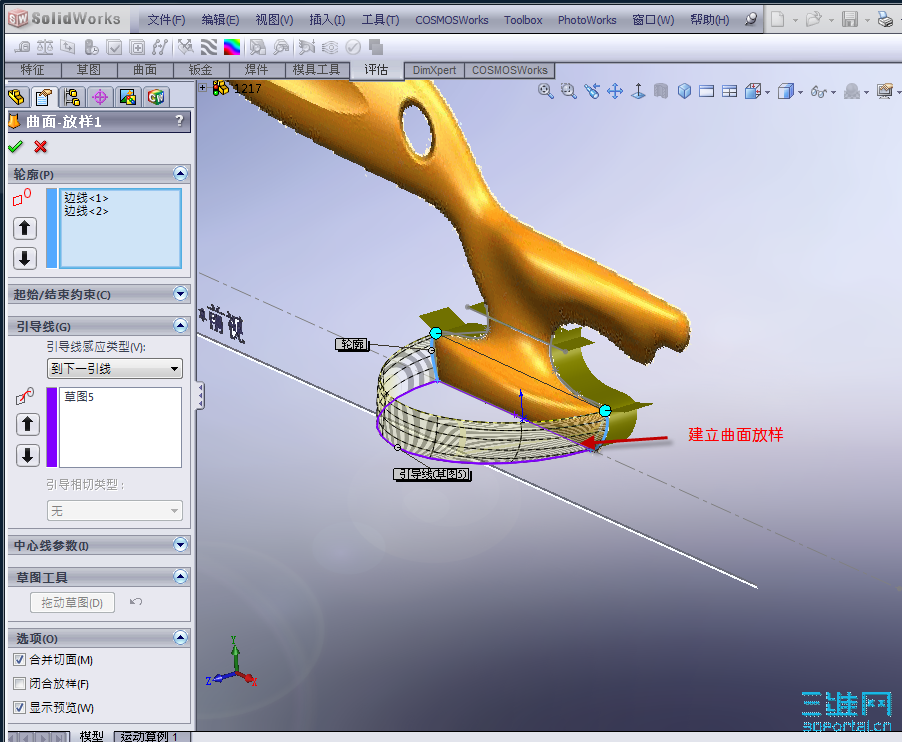The image size is (902, 742).
Task: Move guide curve up arrow button
Action: (28, 424)
